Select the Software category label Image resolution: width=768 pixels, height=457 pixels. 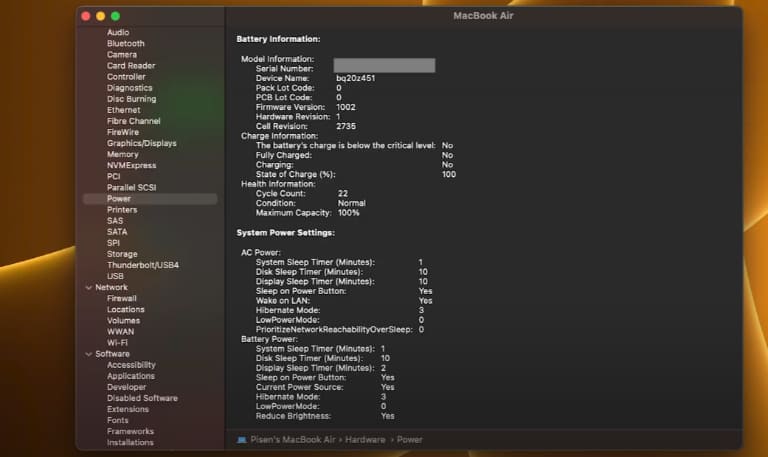coord(112,354)
